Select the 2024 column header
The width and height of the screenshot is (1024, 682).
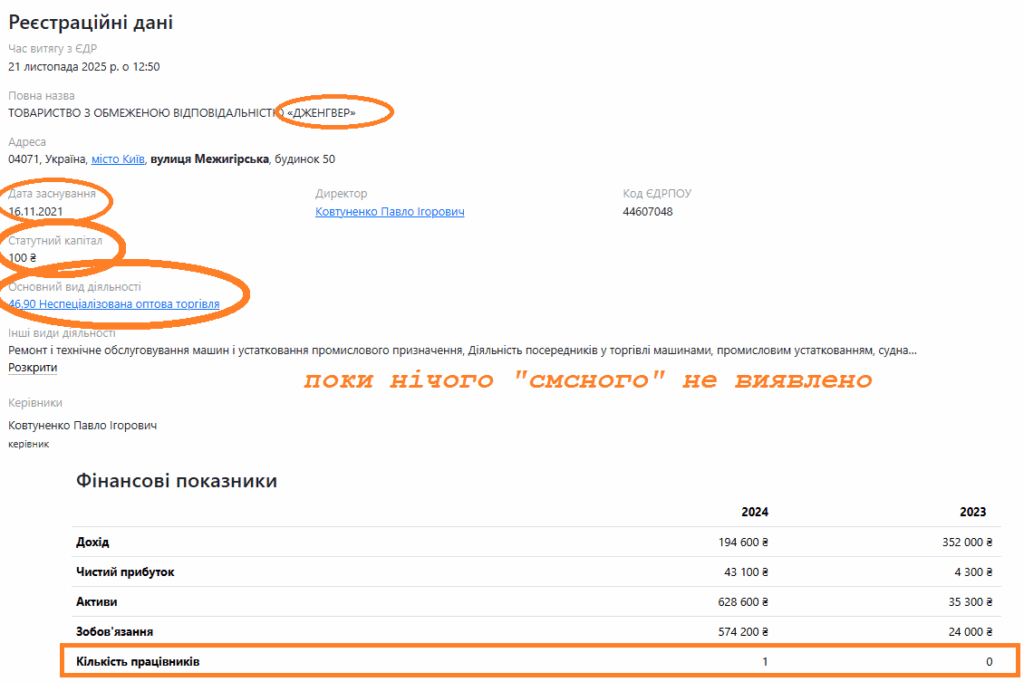pyautogui.click(x=754, y=512)
